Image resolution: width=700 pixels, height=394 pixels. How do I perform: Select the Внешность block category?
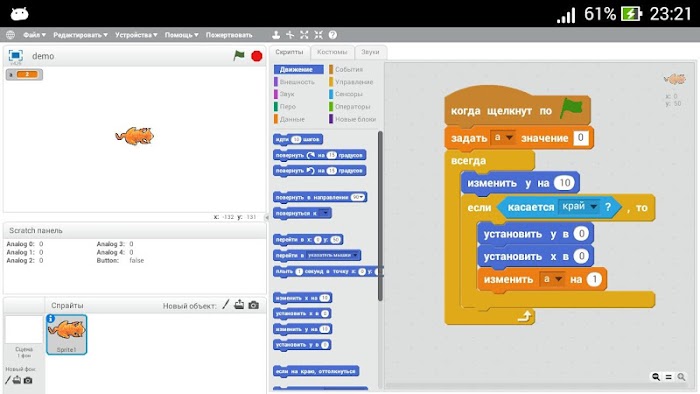coord(295,82)
